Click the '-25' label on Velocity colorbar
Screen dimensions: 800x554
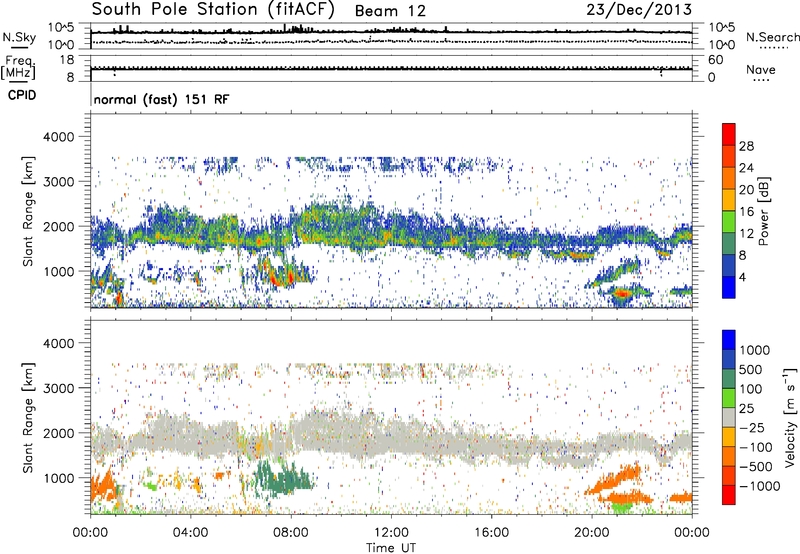[752, 428]
